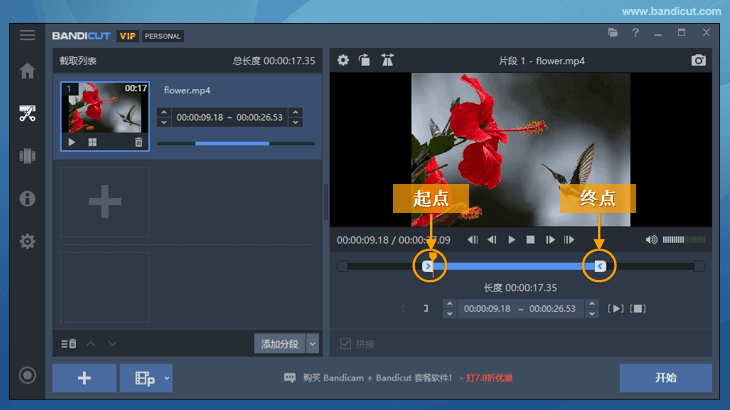Step forward one frame
This screenshot has width=730, height=410.
550,240
